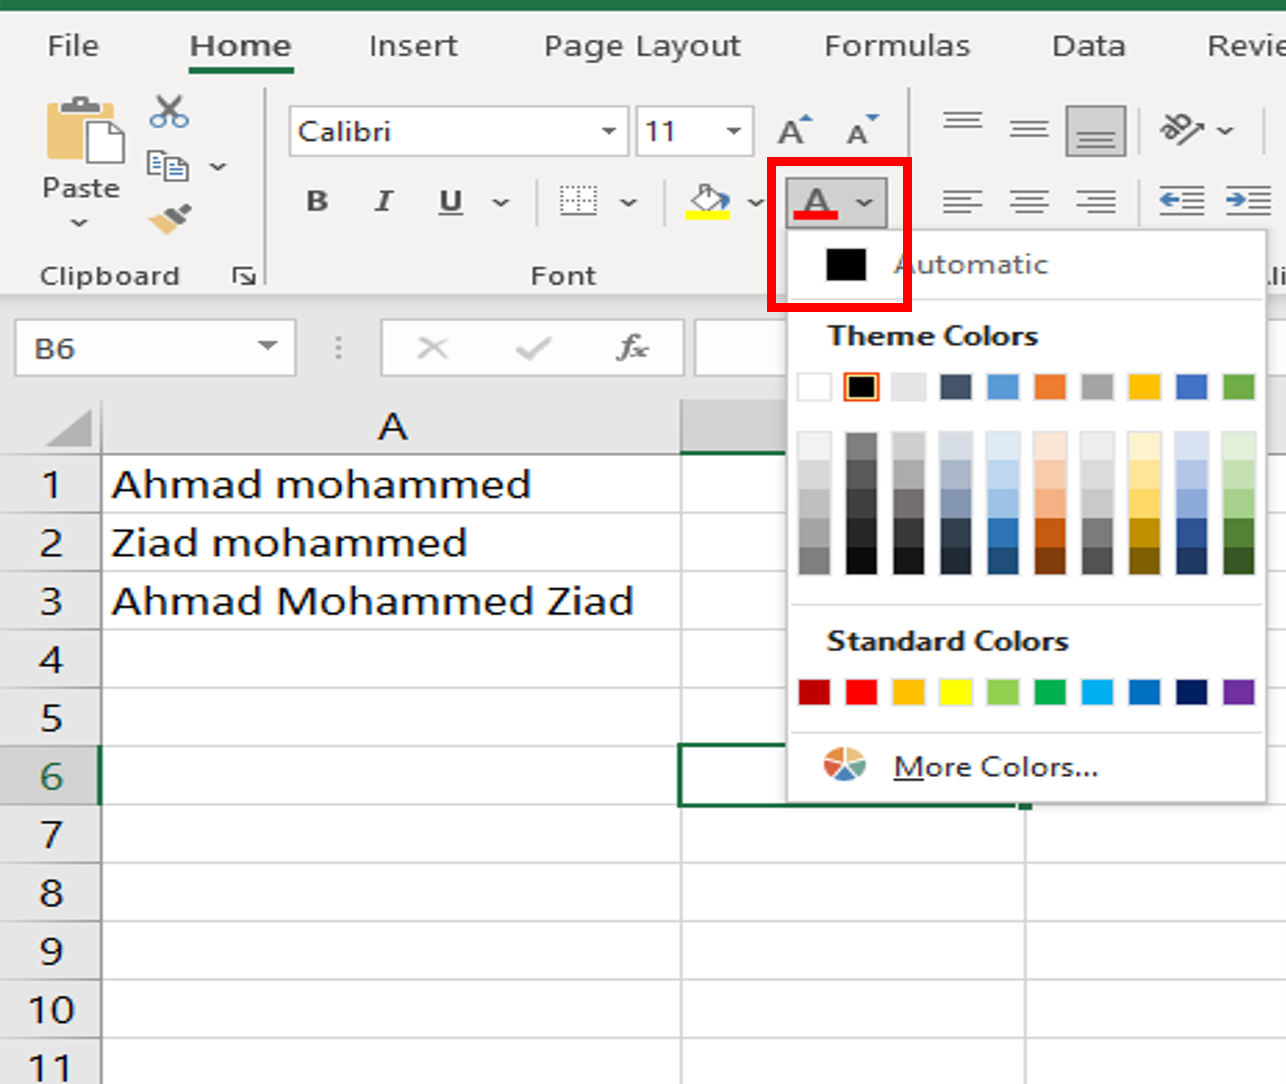
Task: Pick standard Purple color swatch
Action: tap(1238, 692)
